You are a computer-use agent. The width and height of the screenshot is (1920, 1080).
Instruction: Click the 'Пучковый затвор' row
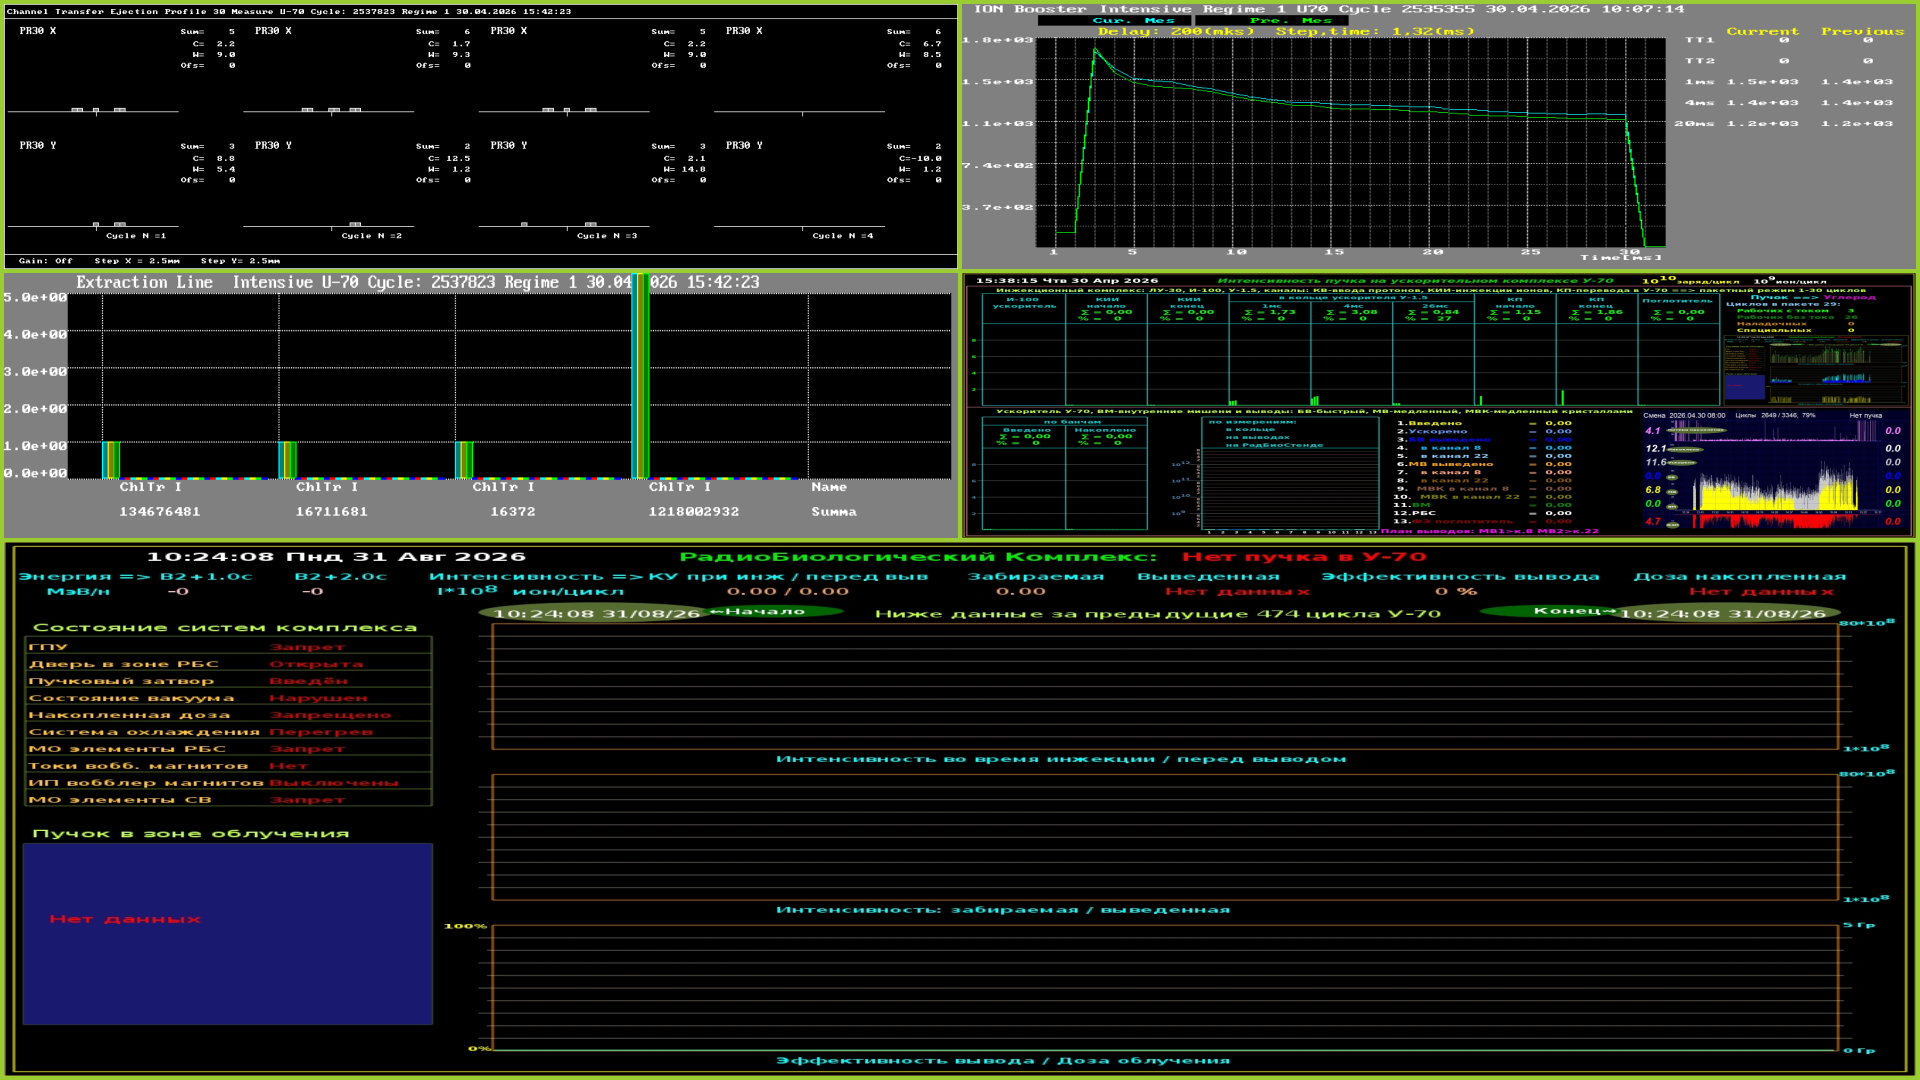pyautogui.click(x=228, y=681)
